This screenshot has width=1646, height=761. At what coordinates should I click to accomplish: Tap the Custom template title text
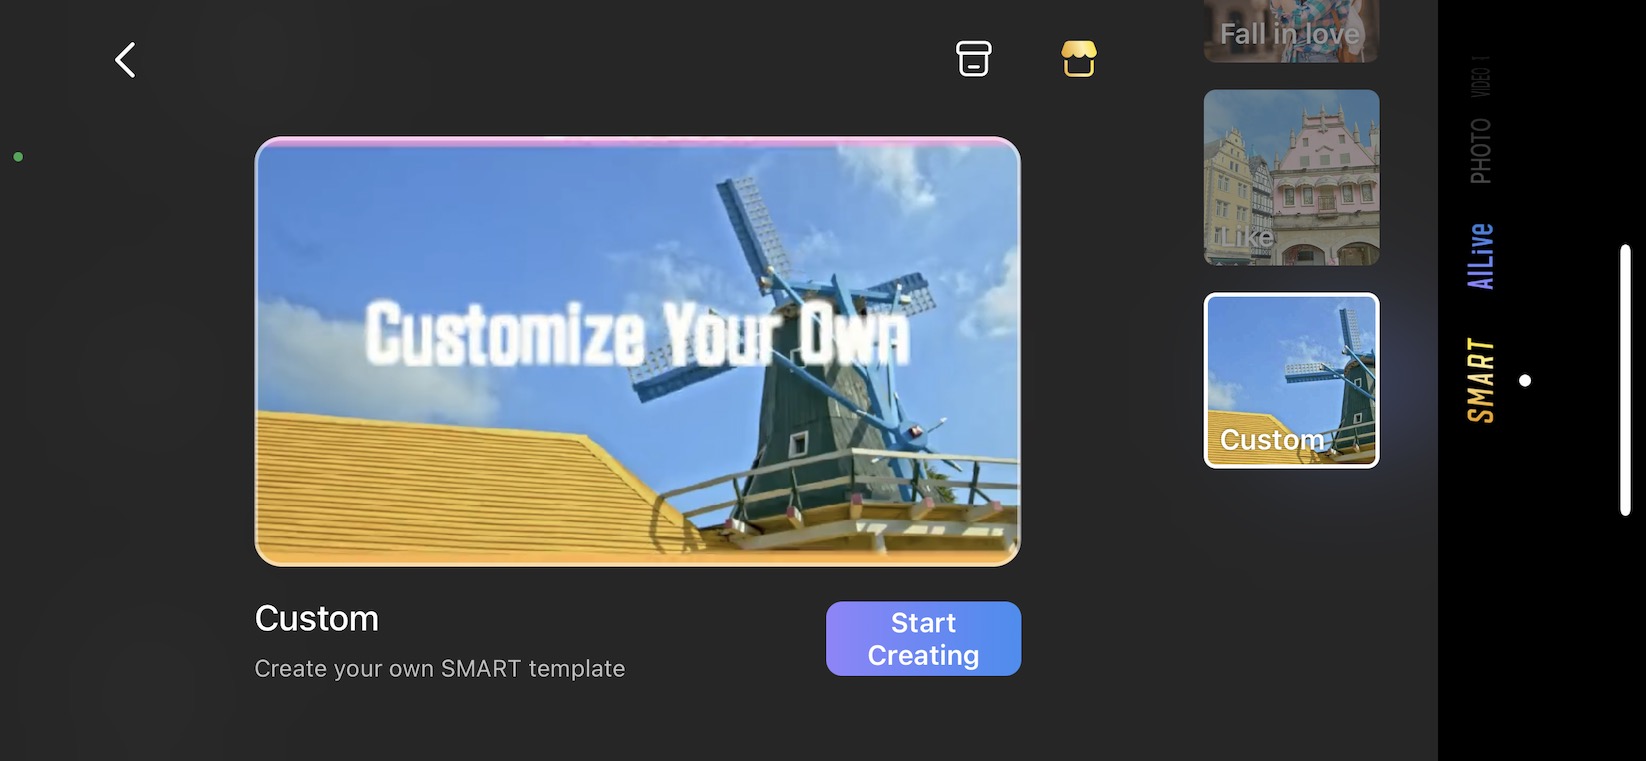317,619
